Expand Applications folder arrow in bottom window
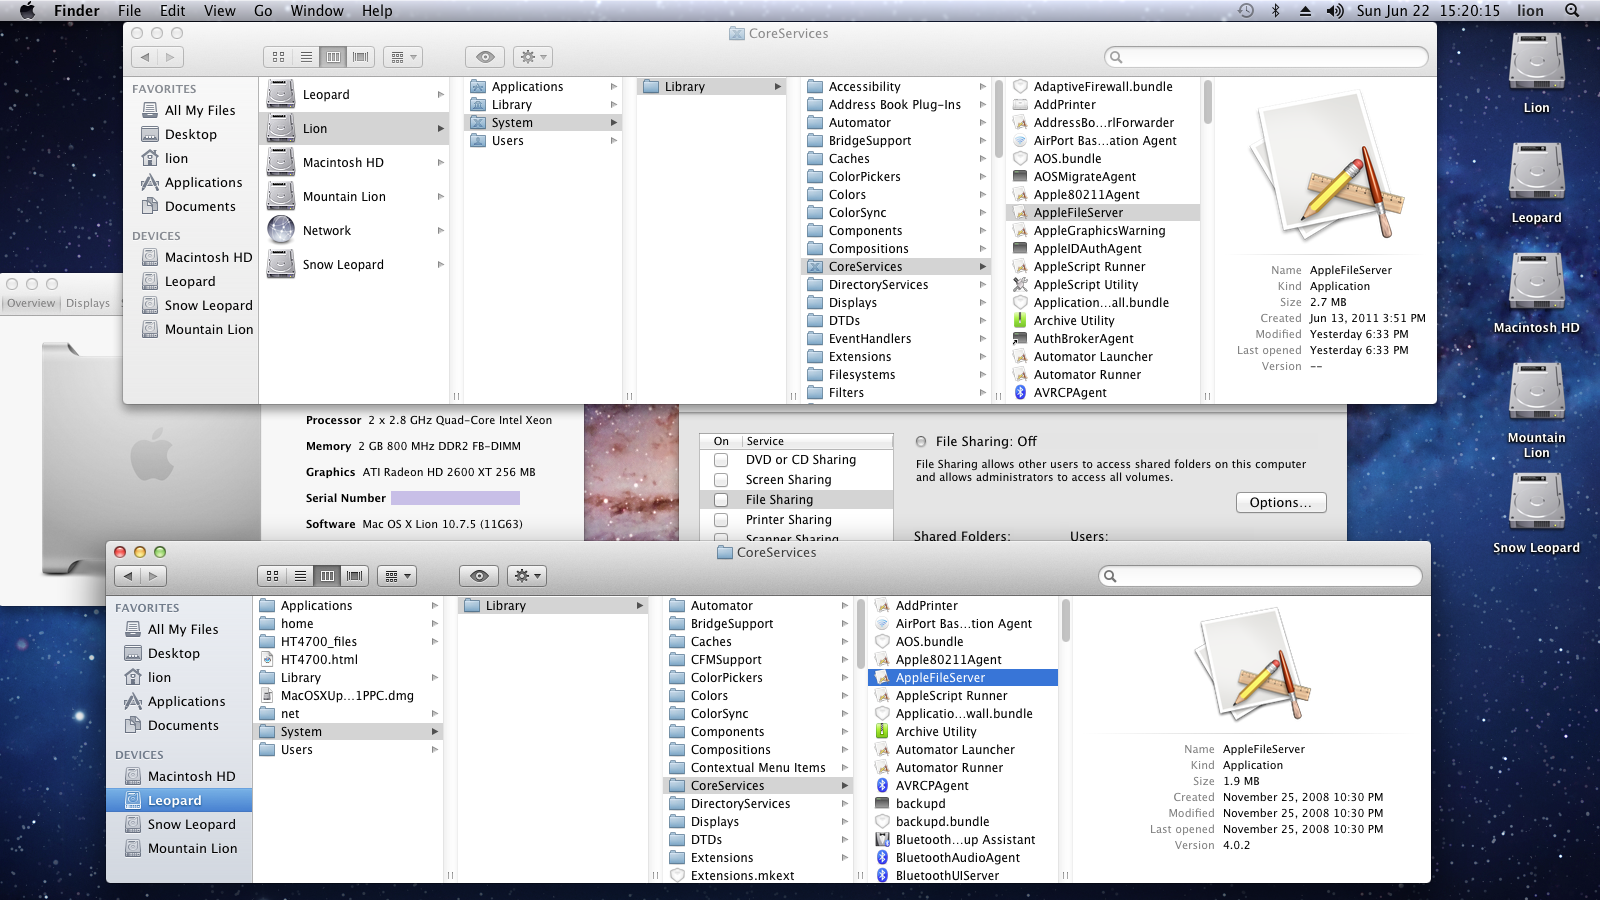Viewport: 1600px width, 900px height. tap(435, 606)
